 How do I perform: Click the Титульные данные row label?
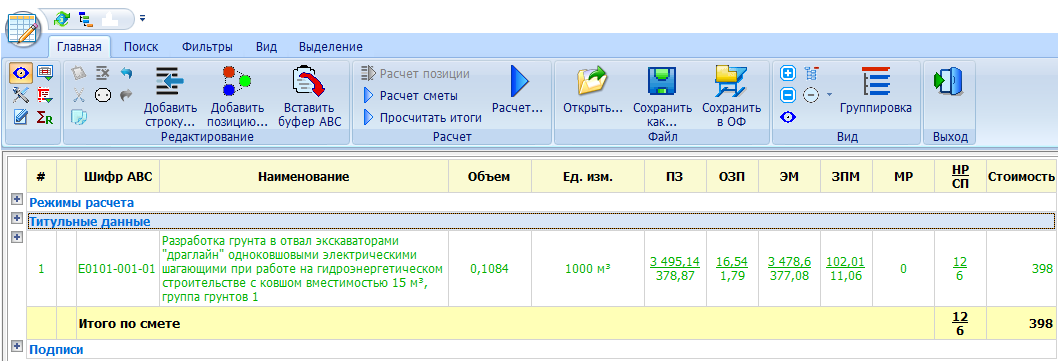(89, 221)
